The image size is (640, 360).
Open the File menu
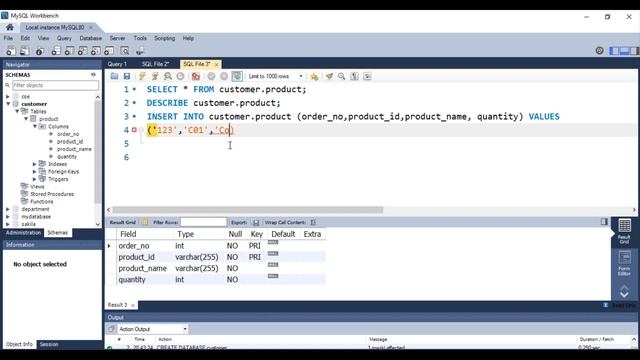tap(8, 38)
